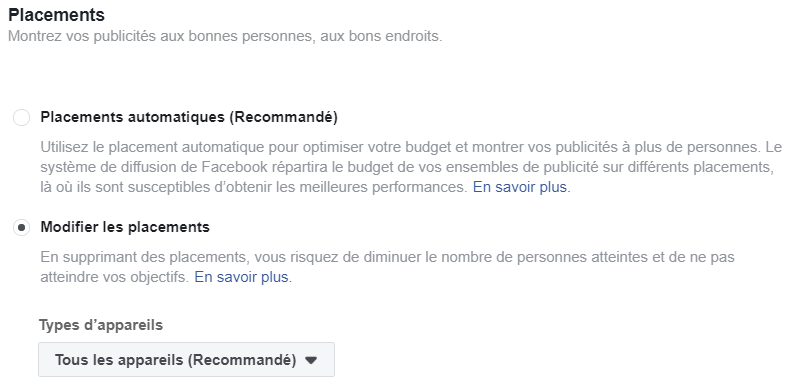The width and height of the screenshot is (806, 384).
Task: Click the Types d'appareils field label
Action: point(101,325)
